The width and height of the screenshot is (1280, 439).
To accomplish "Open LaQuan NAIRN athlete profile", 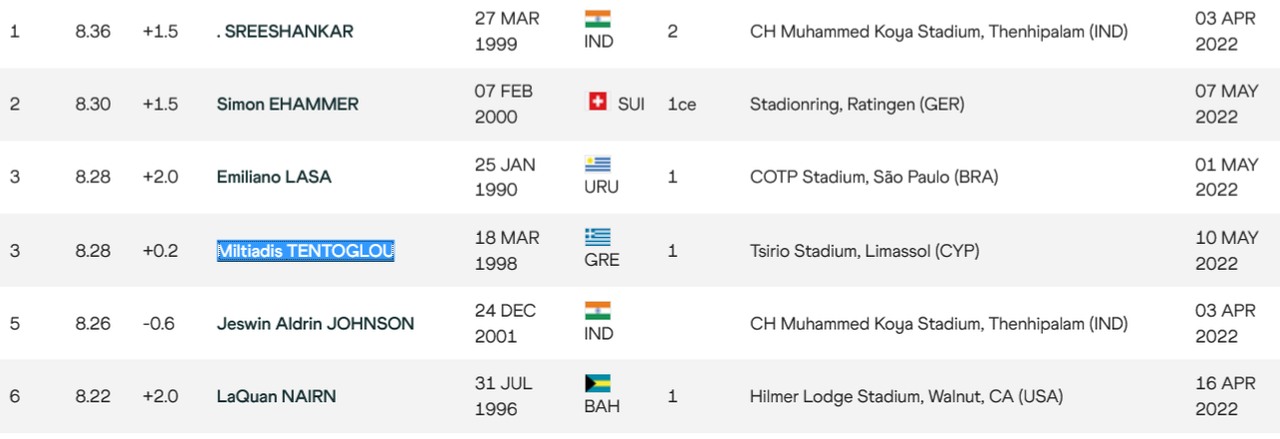I will pos(276,397).
